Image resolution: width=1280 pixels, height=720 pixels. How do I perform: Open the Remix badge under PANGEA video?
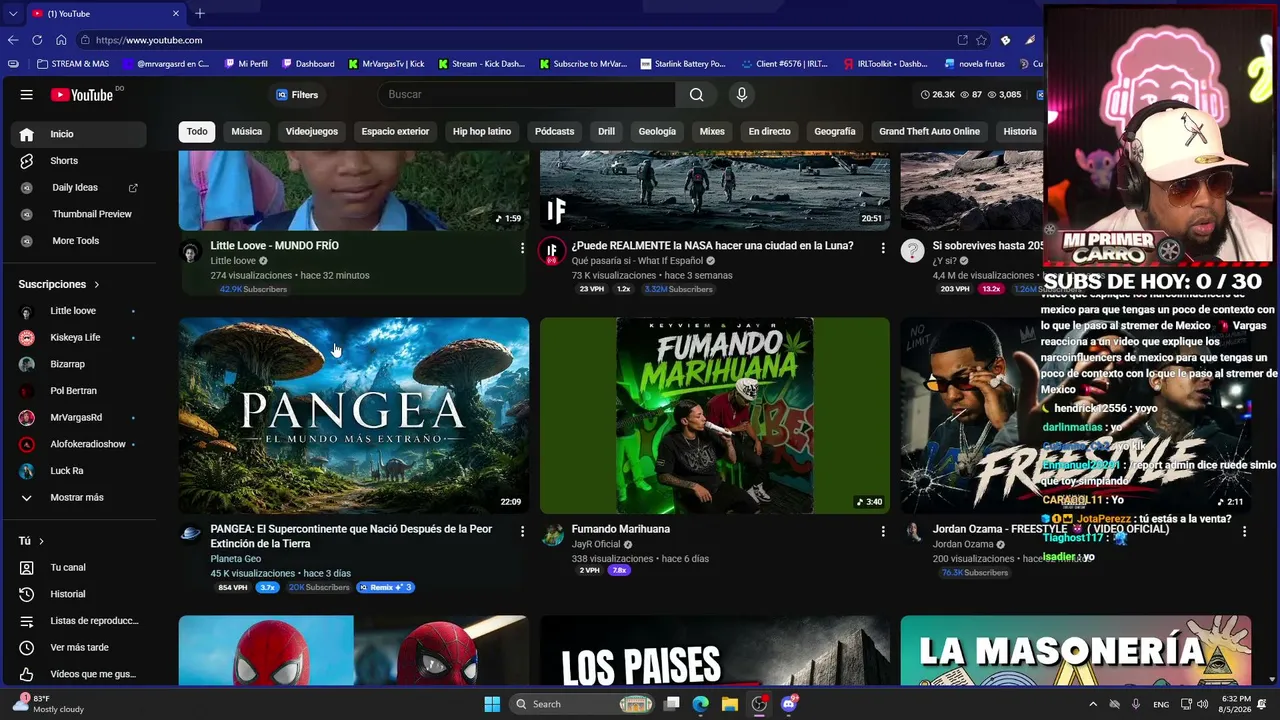pyautogui.click(x=386, y=587)
